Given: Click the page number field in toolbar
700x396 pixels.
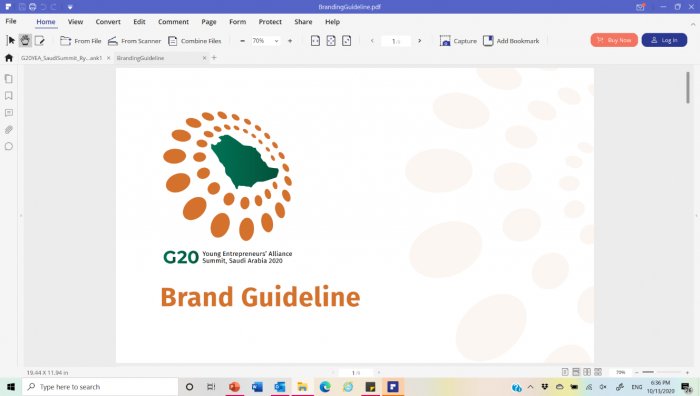Looking at the screenshot, I should point(396,41).
